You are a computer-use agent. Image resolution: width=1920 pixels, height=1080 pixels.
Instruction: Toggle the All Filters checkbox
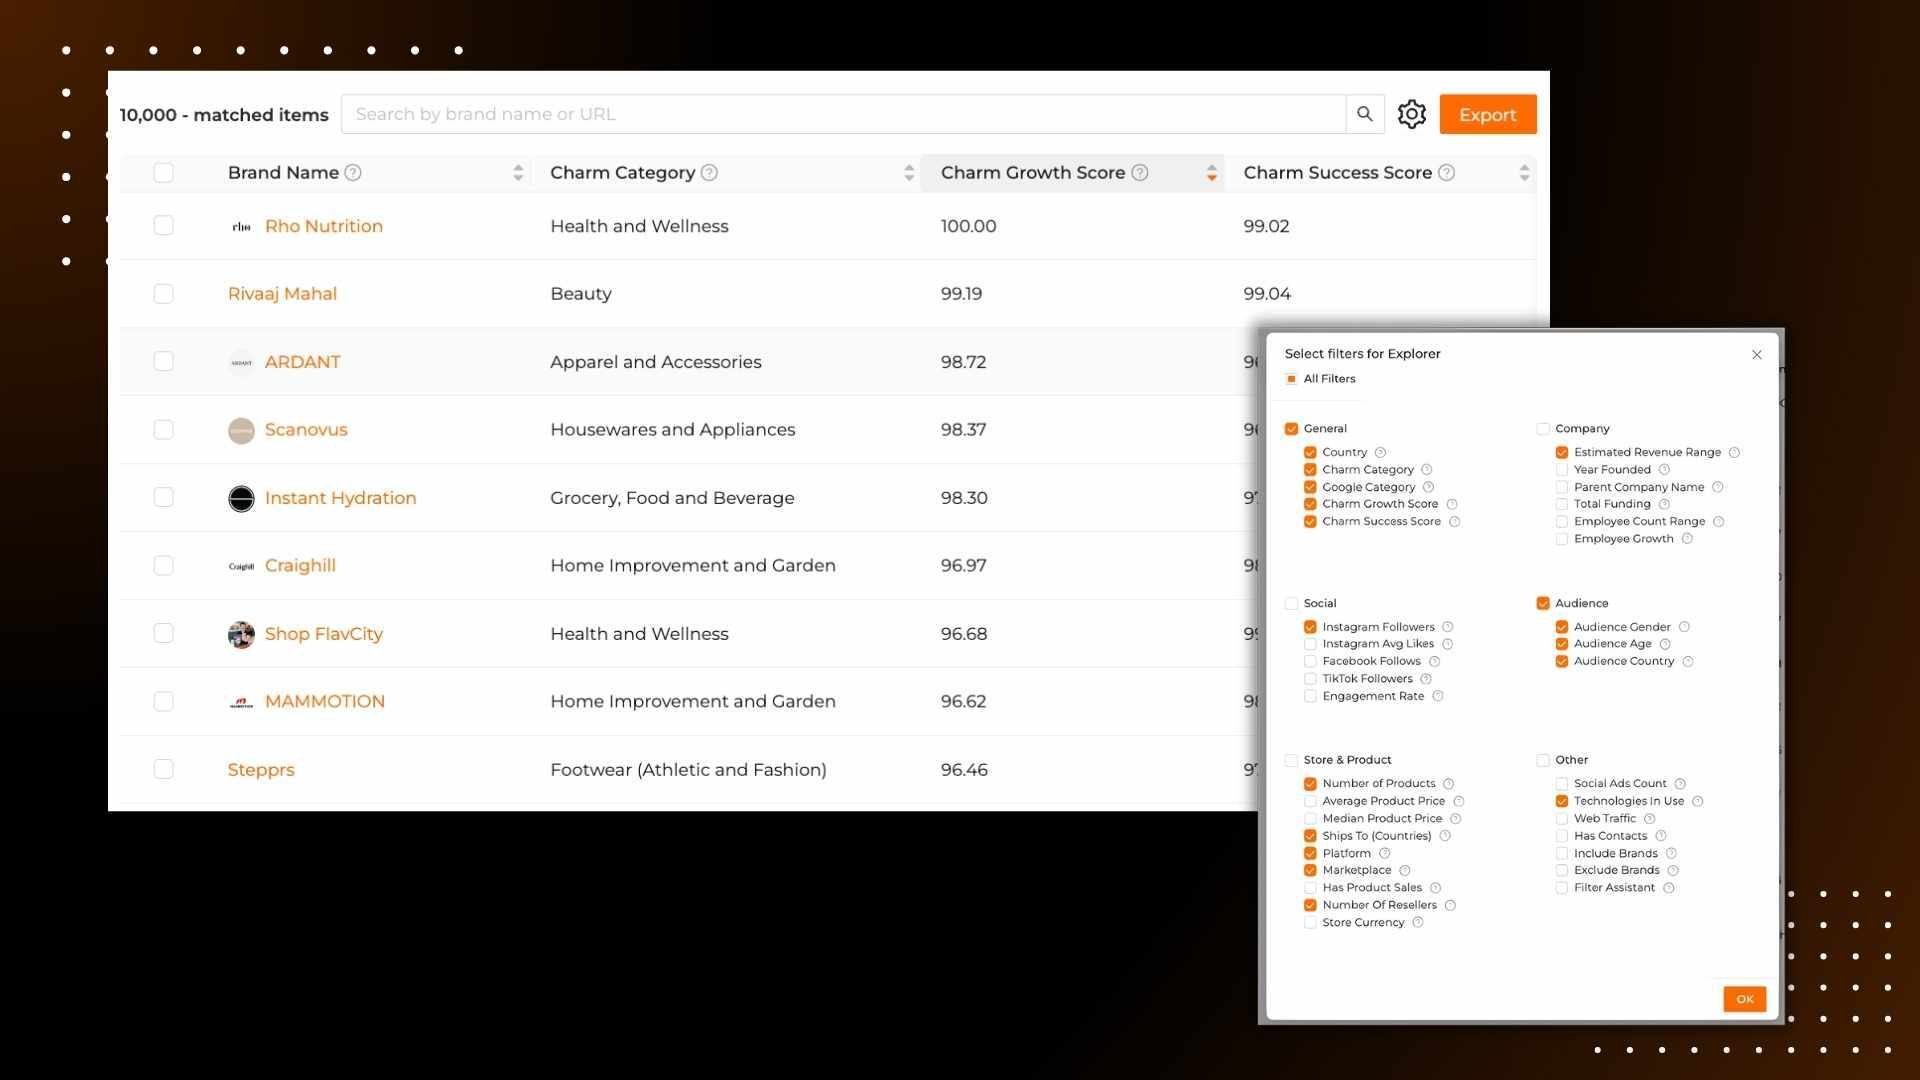[1291, 379]
